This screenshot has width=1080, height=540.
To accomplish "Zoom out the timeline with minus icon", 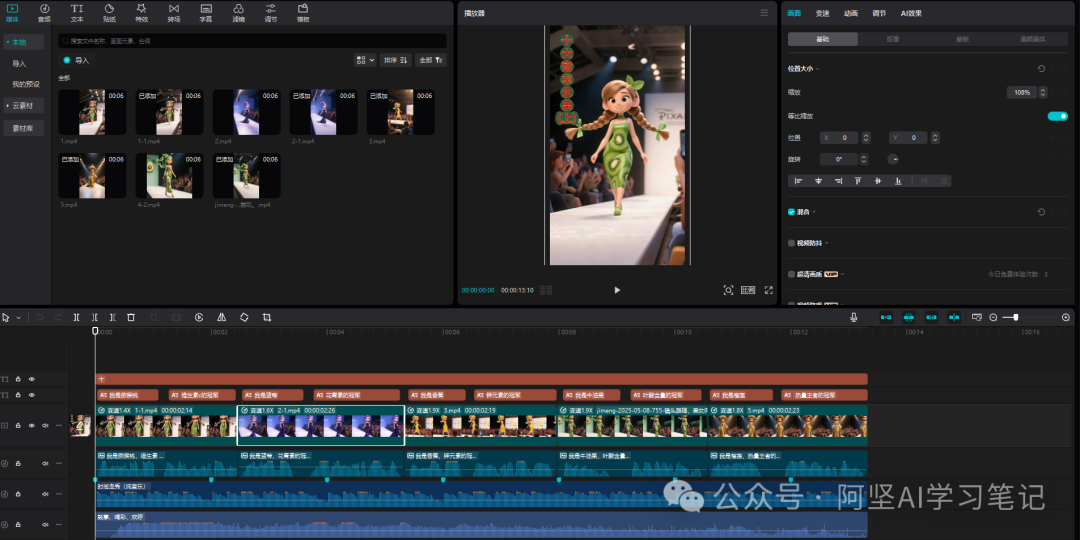I will click(x=993, y=318).
